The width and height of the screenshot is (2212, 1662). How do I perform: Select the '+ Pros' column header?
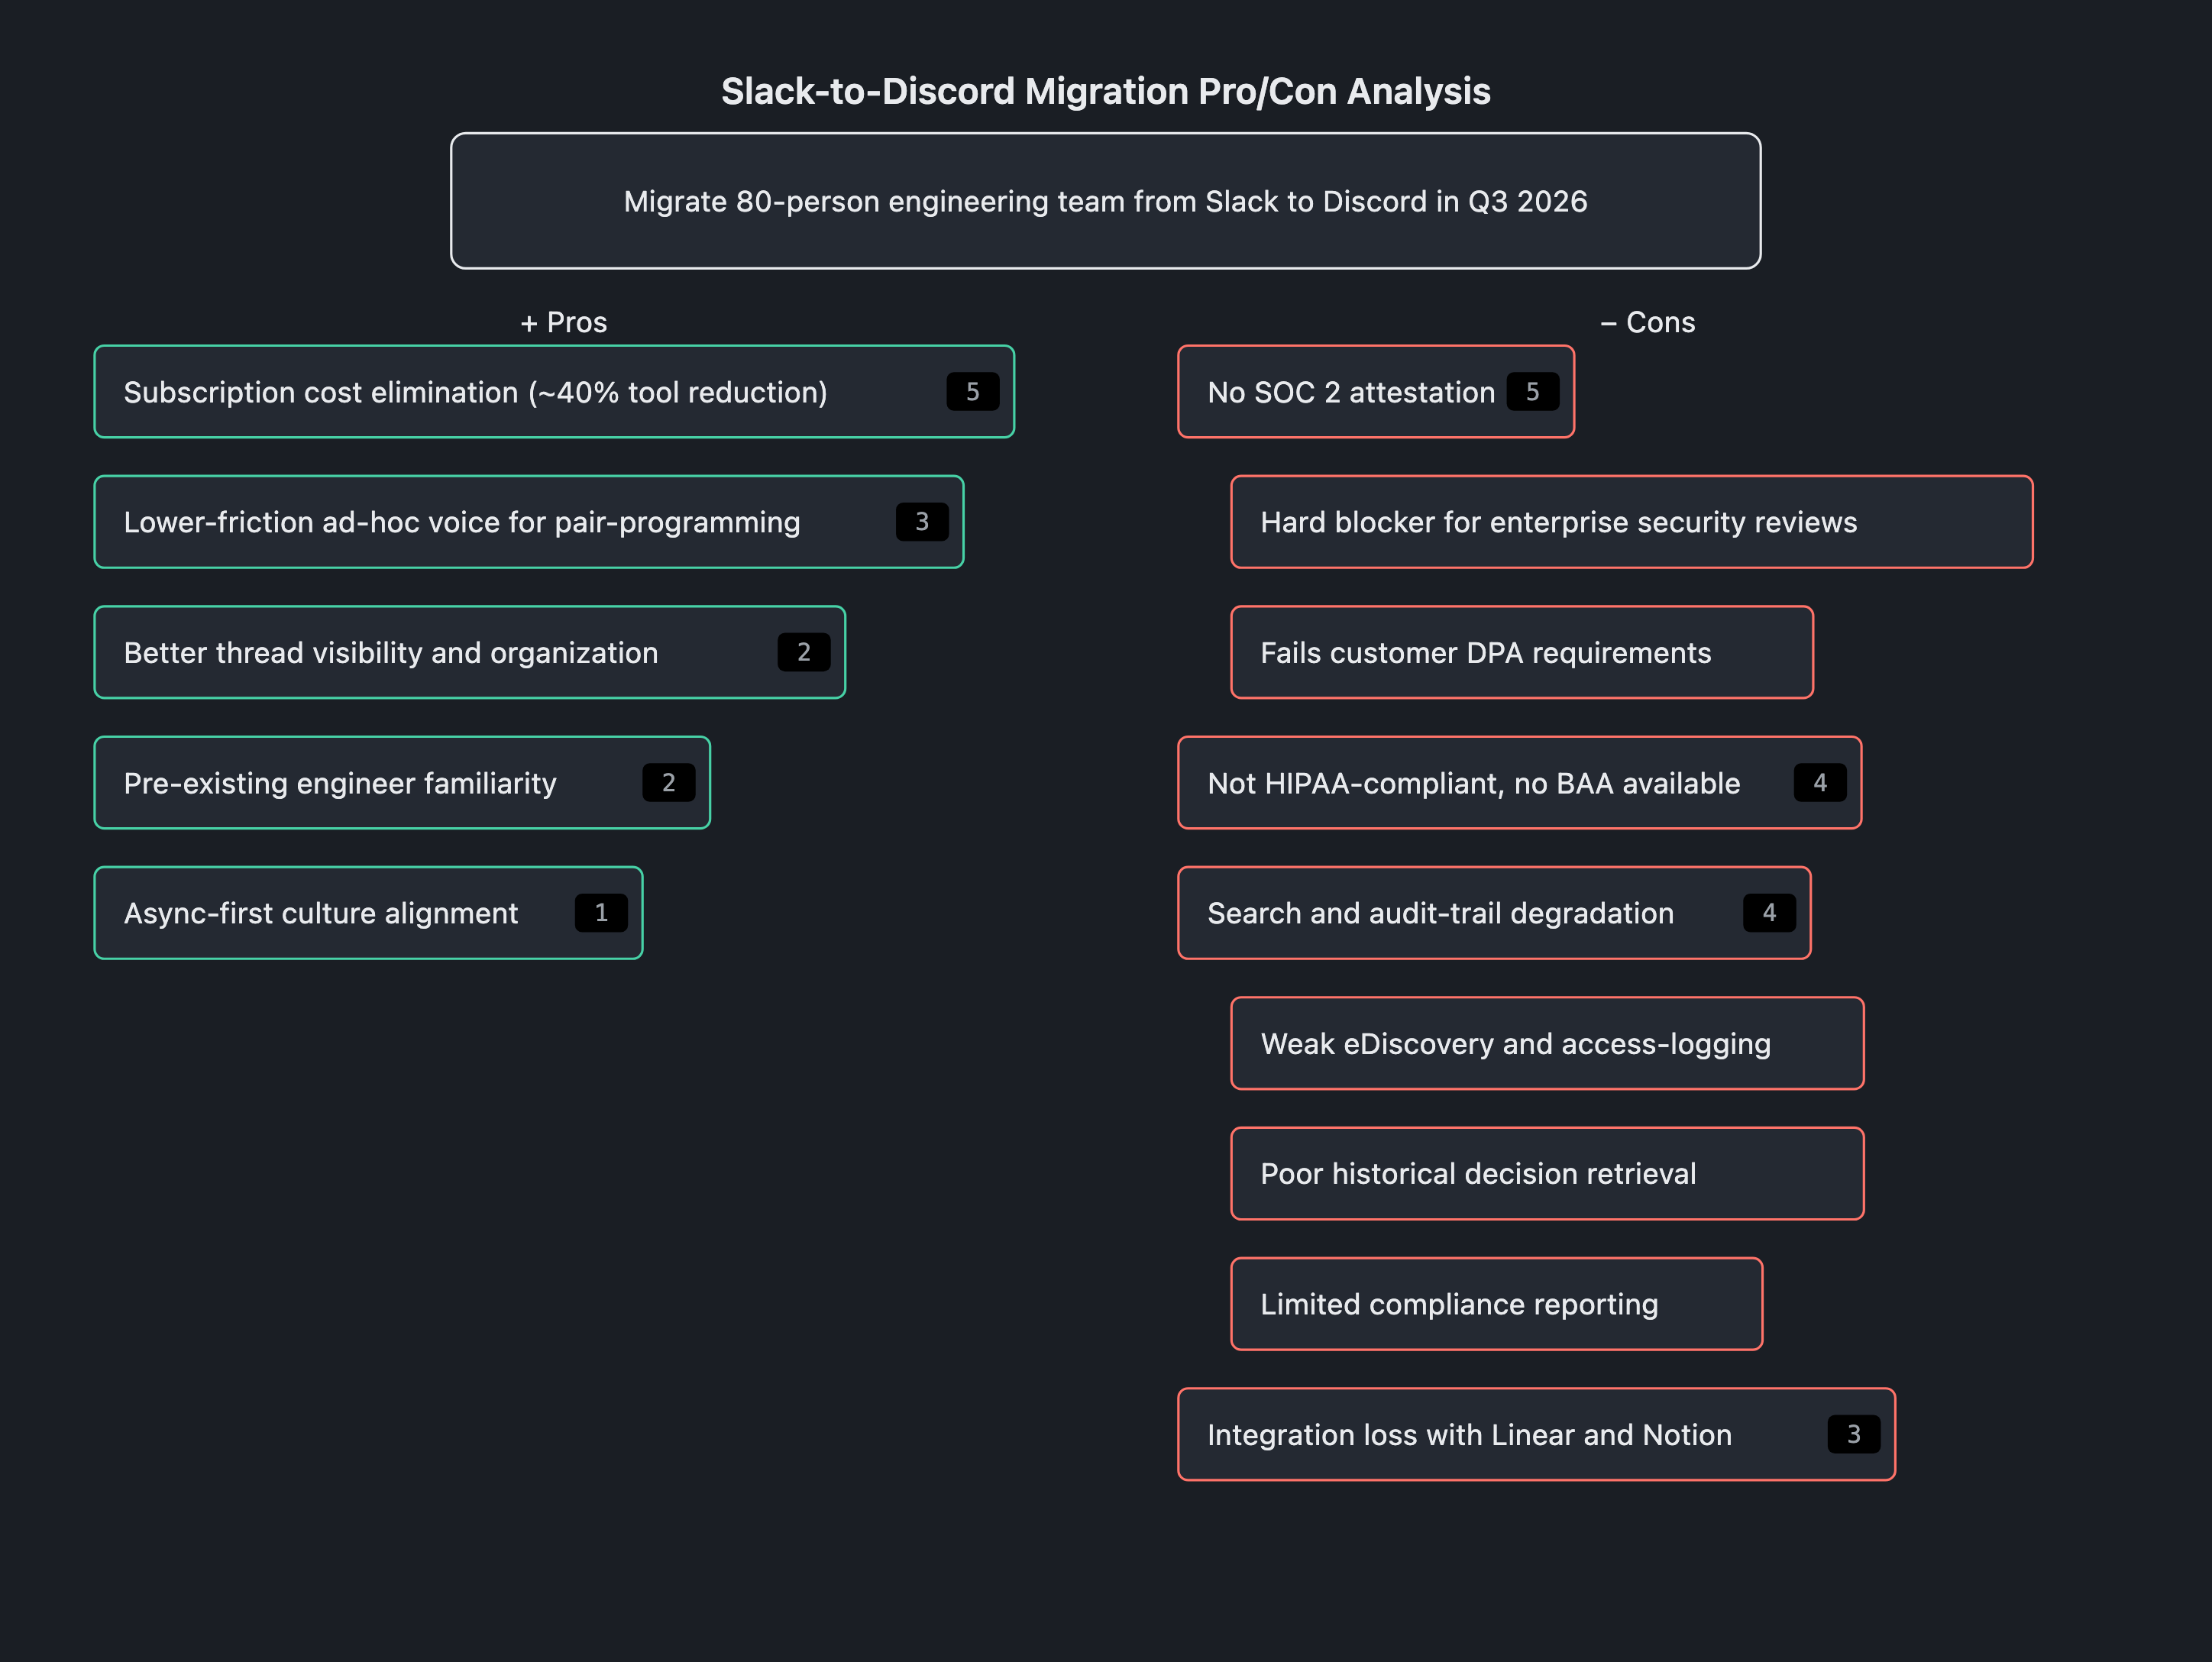[x=564, y=322]
